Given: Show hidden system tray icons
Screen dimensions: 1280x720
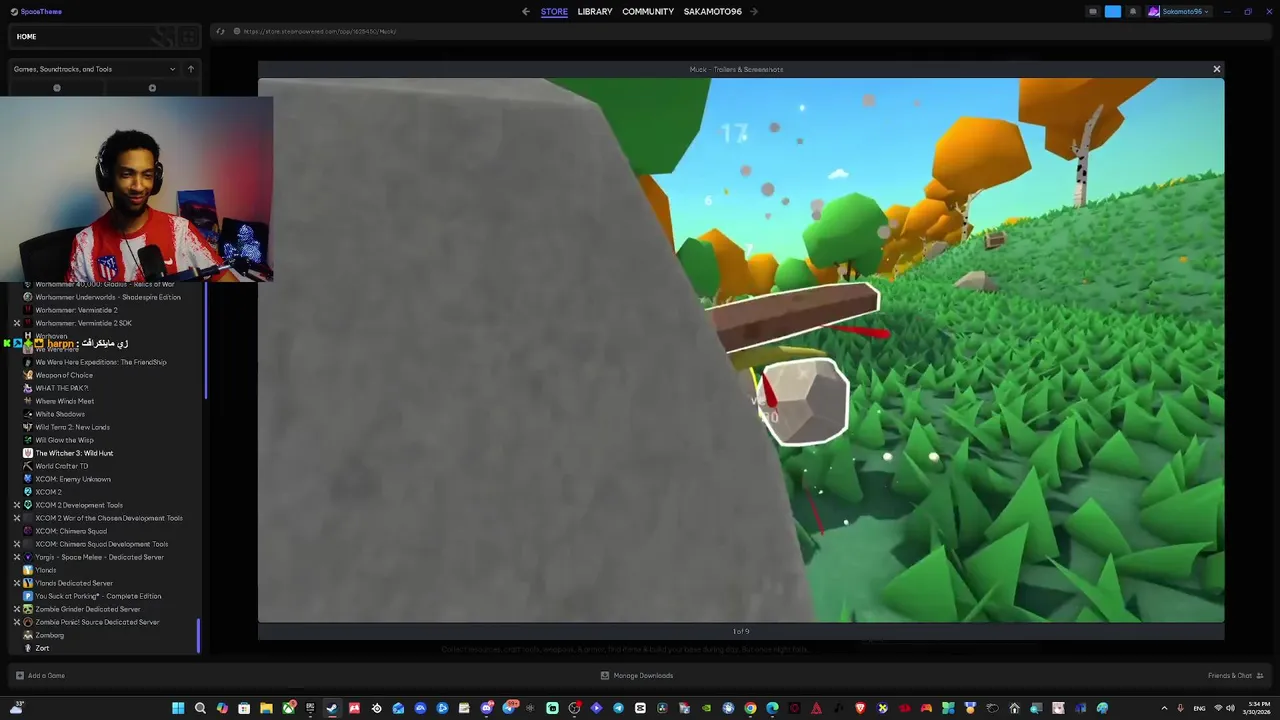Looking at the screenshot, I should (x=1164, y=708).
